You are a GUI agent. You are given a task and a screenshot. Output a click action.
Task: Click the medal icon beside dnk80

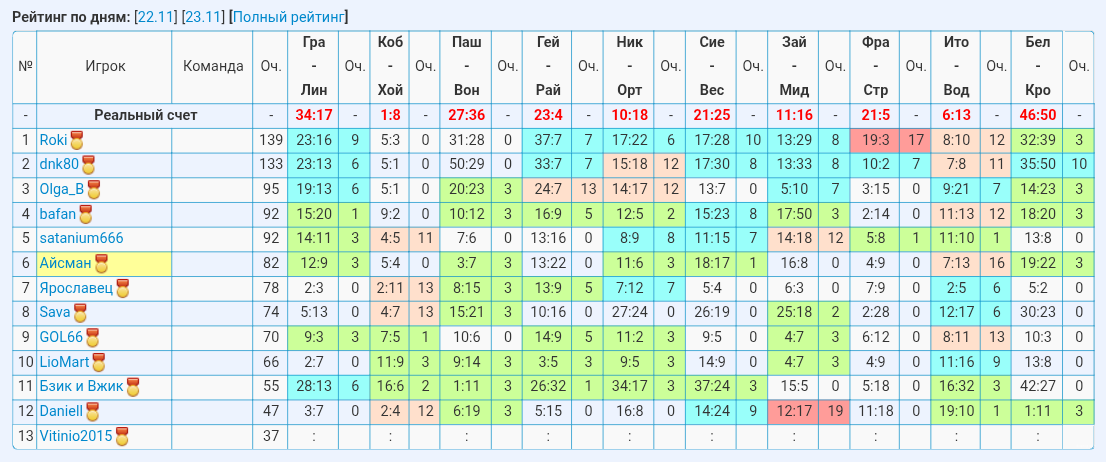(x=88, y=165)
